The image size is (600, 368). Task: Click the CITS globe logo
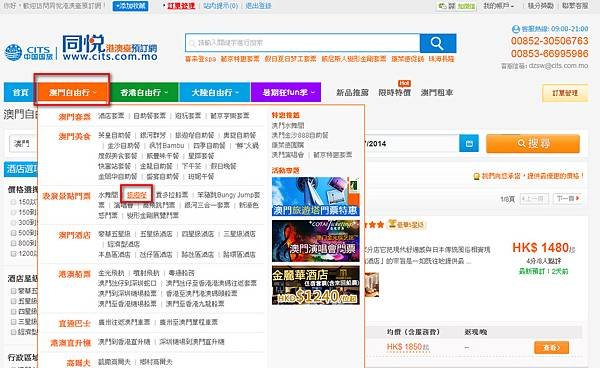point(13,52)
